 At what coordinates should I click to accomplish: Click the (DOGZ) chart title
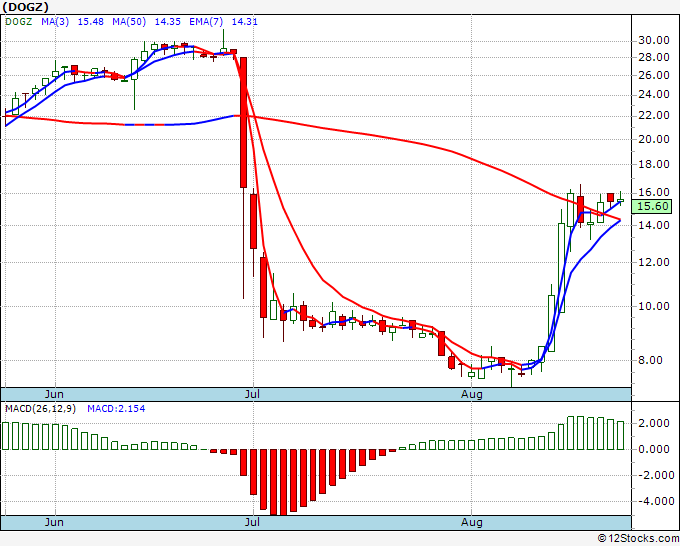[x=26, y=7]
